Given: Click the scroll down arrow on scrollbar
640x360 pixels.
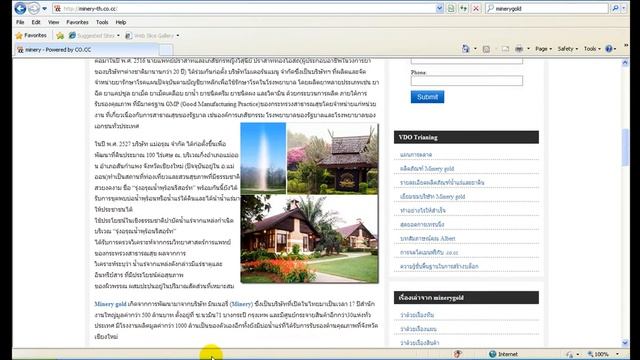Looking at the screenshot, I should (625, 343).
